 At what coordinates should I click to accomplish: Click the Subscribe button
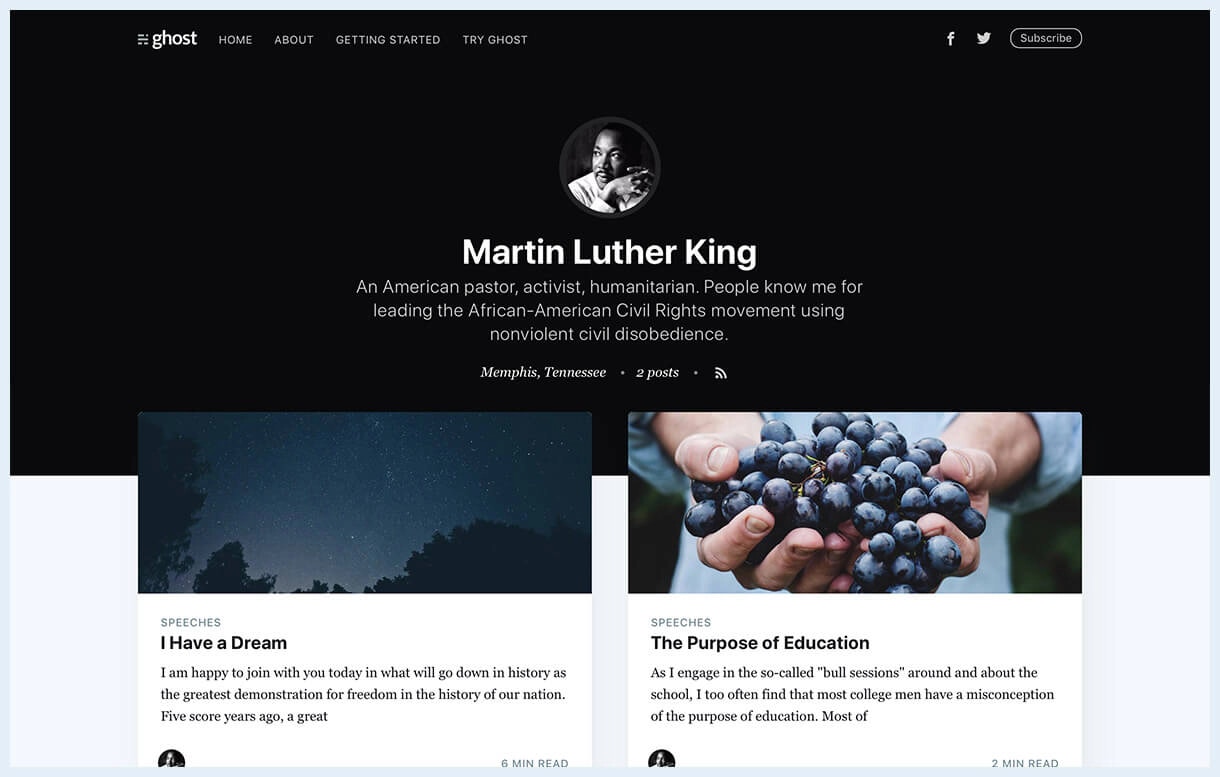[1046, 38]
